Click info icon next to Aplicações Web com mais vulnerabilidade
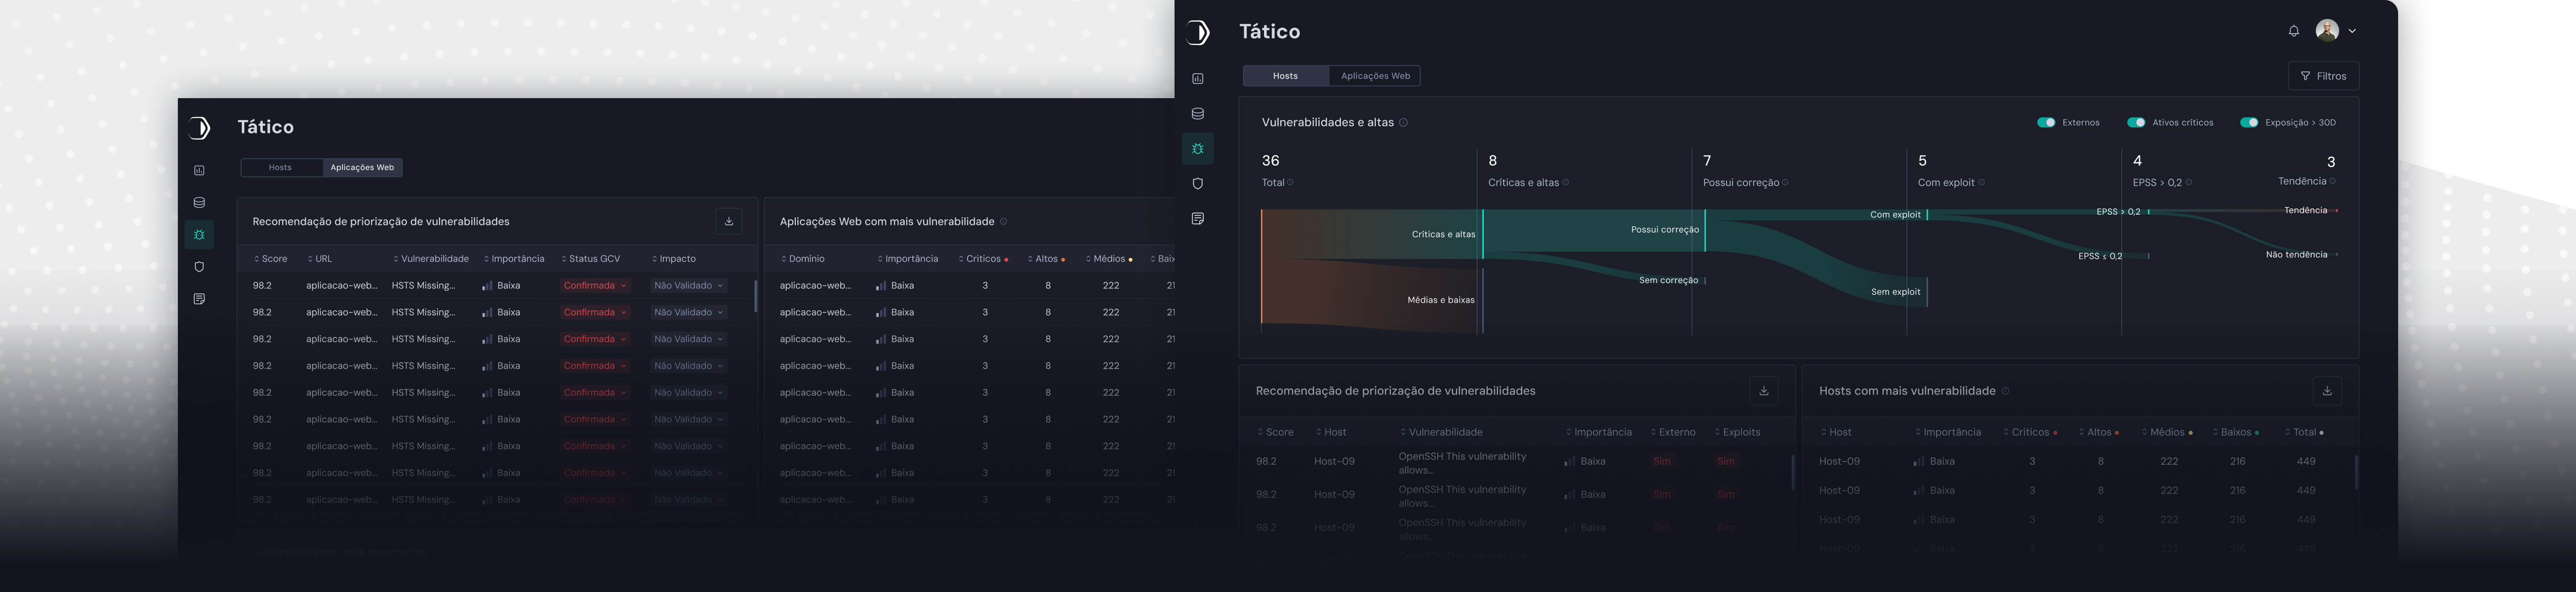Image resolution: width=2576 pixels, height=592 pixels. (x=1004, y=222)
